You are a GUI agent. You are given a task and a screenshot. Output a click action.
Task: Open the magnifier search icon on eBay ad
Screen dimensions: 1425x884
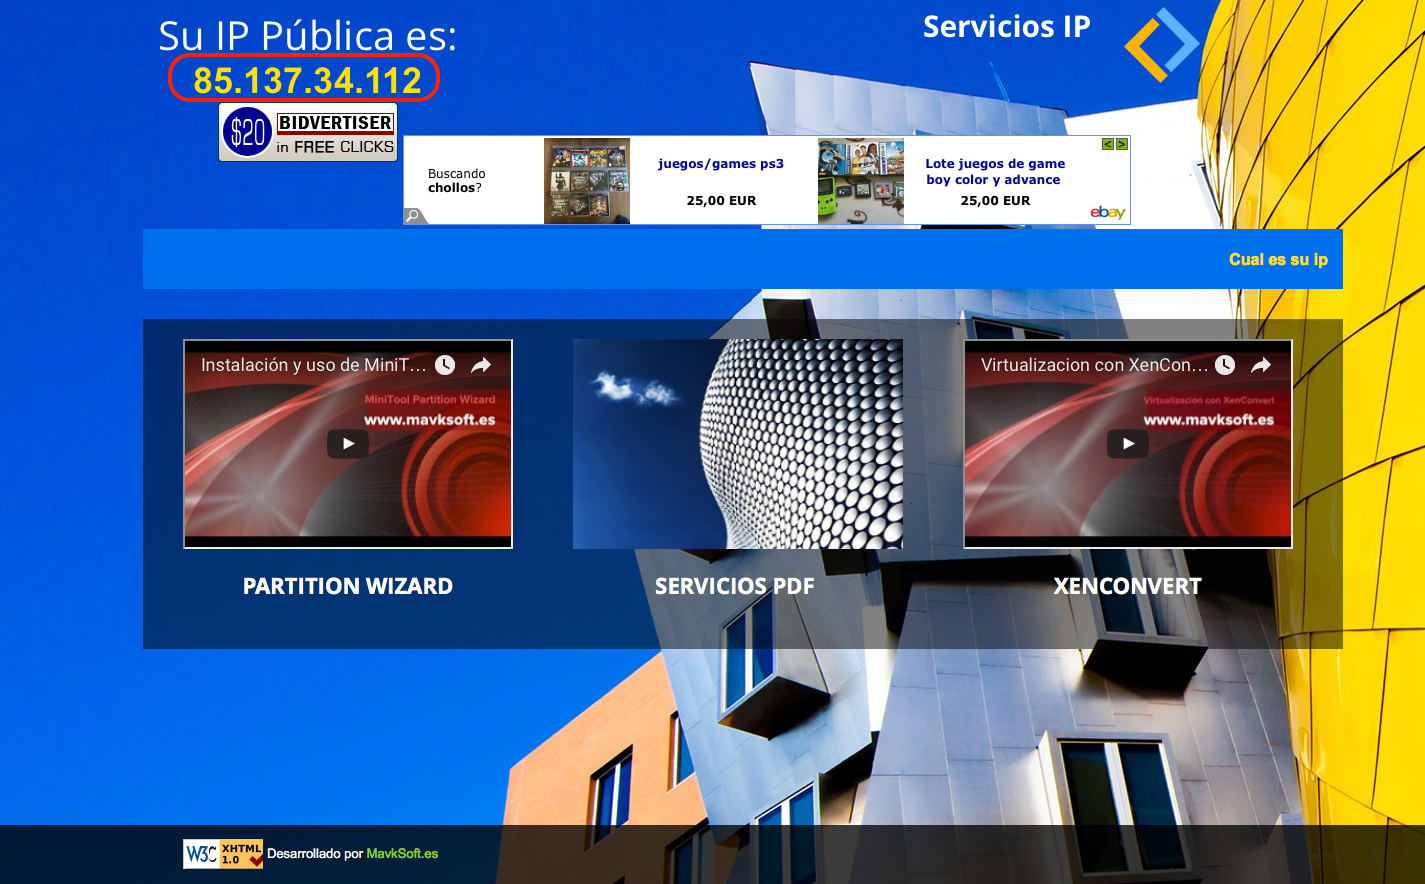point(413,215)
